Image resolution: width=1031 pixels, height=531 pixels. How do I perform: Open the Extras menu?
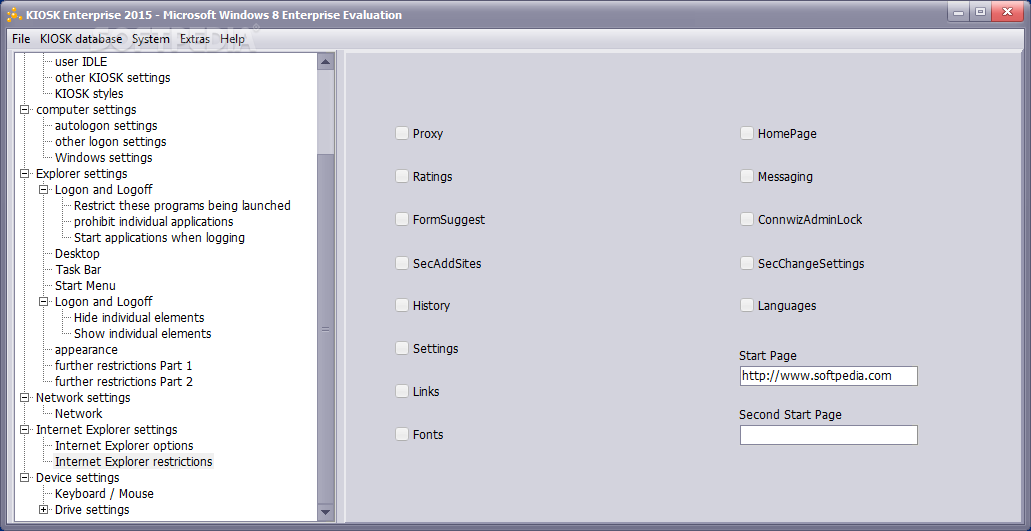195,39
